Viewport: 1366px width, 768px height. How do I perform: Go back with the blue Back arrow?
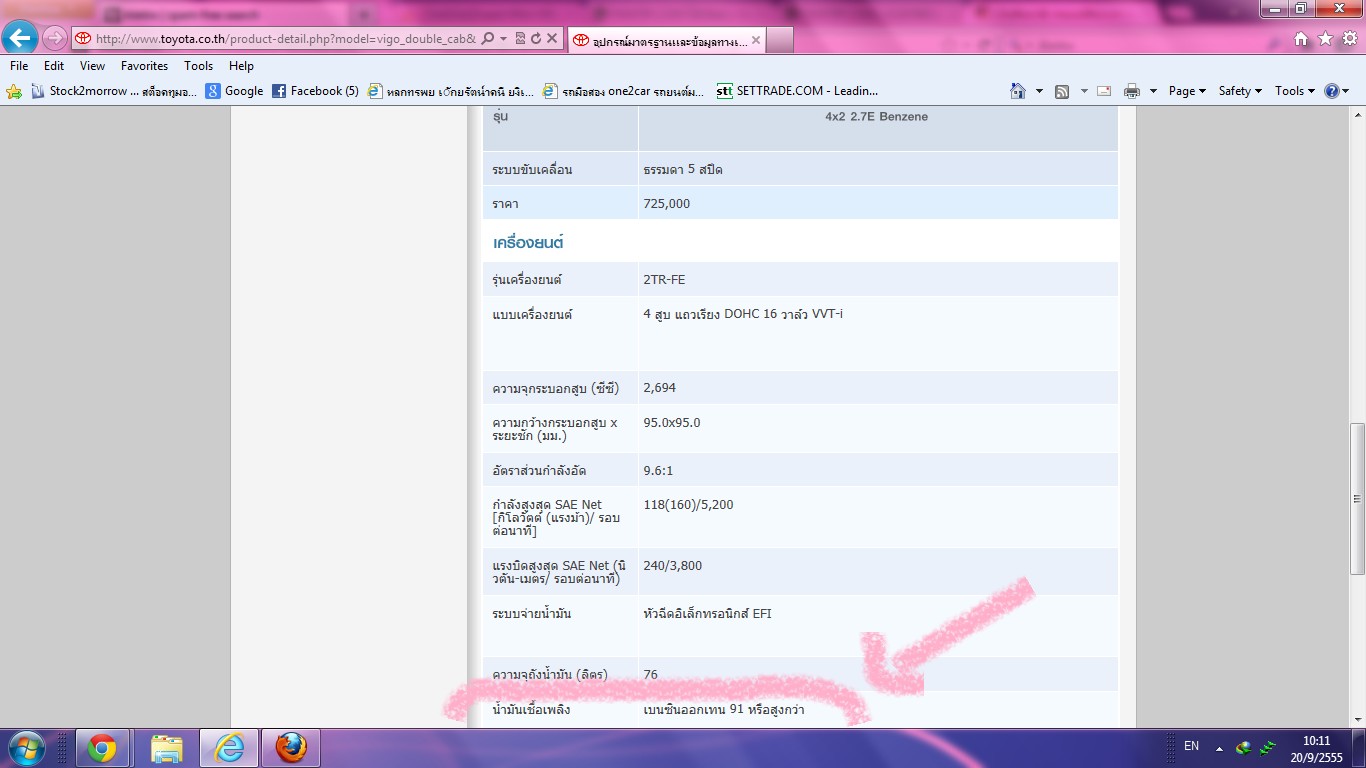pyautogui.click(x=20, y=38)
